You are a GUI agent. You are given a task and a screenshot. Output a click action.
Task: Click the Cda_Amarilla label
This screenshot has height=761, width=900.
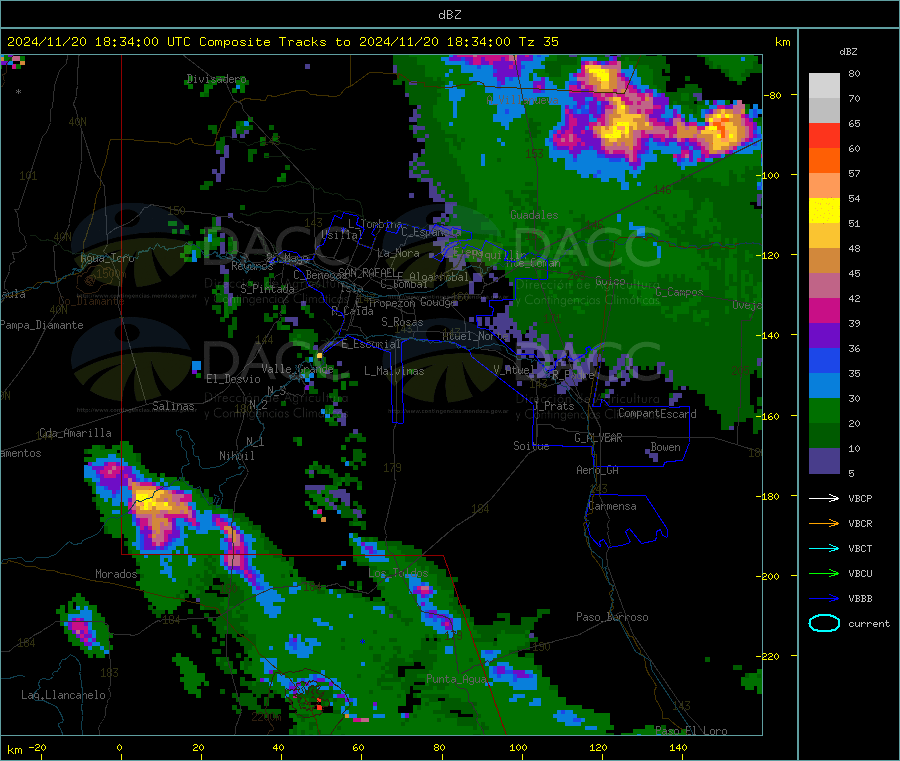[x=75, y=433]
